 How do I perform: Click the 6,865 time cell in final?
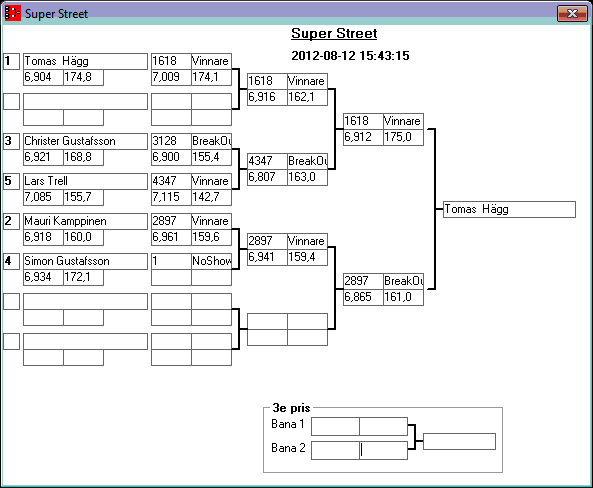point(363,297)
